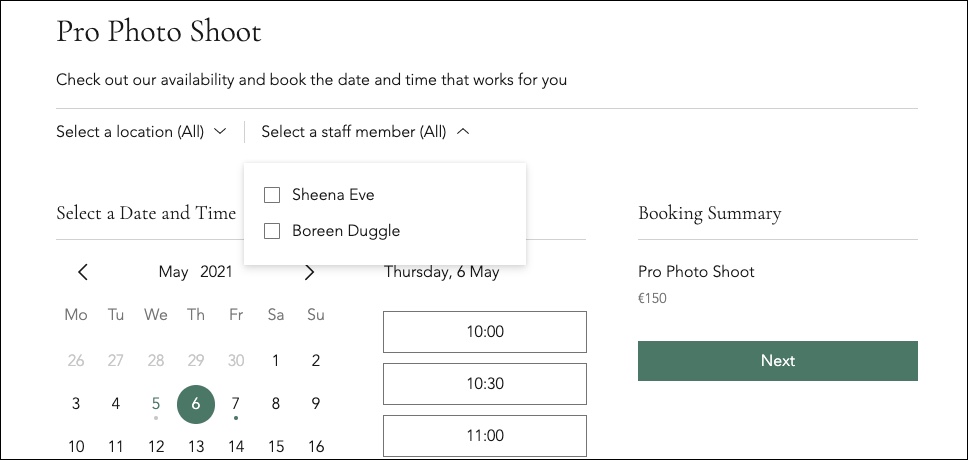This screenshot has height=460, width=968.
Task: Select date 13 on the calendar
Action: click(196, 446)
